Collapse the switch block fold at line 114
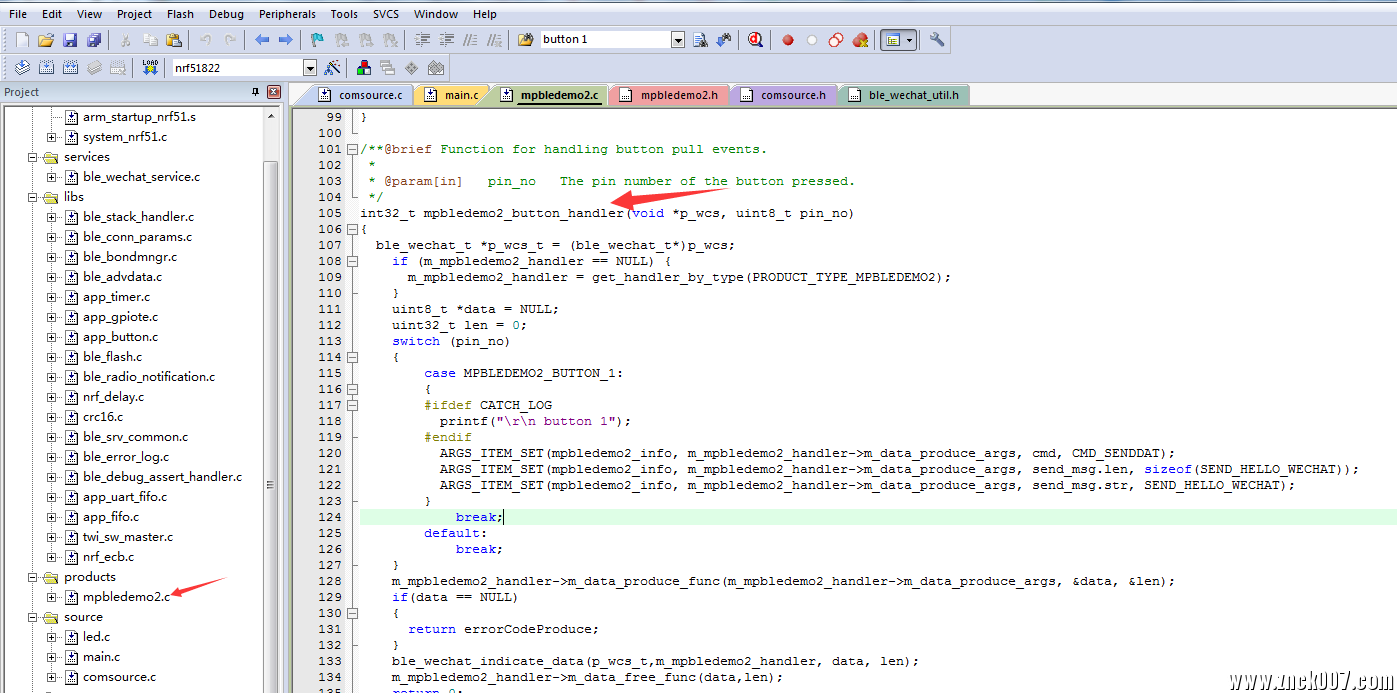 pos(352,357)
